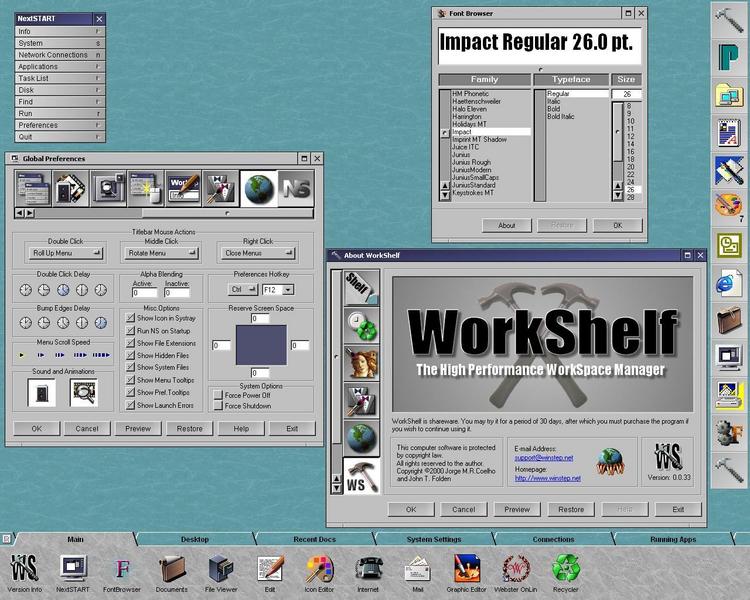
Task: Open Double Click action dropdown (Roll Up Menu)
Action: (66, 253)
